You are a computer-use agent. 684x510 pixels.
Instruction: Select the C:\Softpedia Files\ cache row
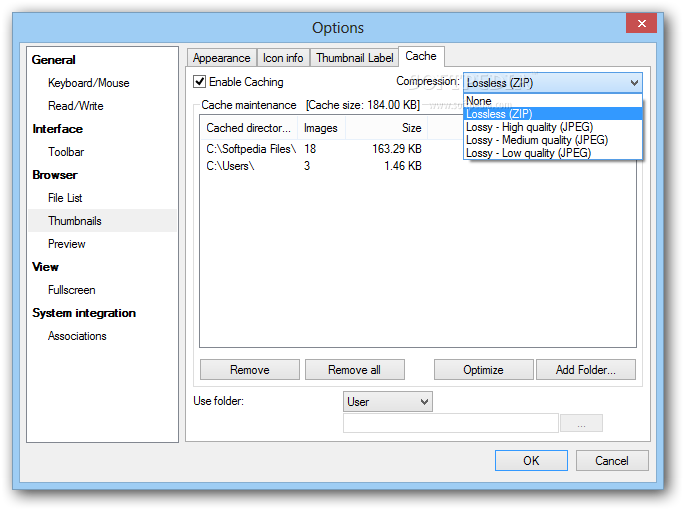point(314,149)
